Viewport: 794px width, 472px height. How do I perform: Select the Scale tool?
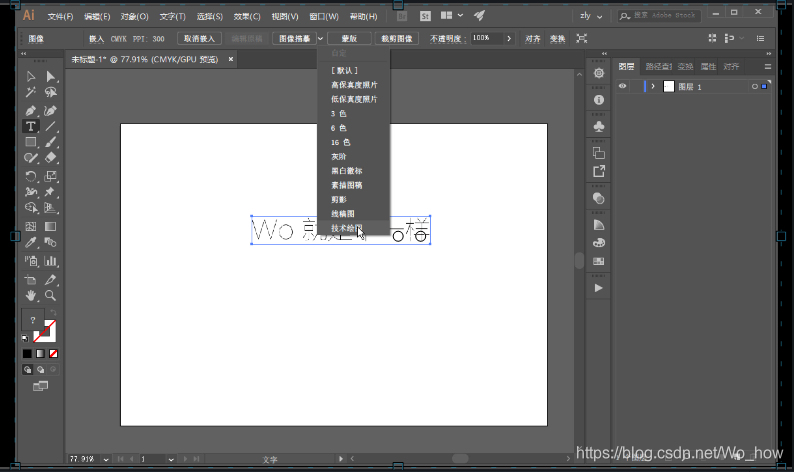coord(51,176)
